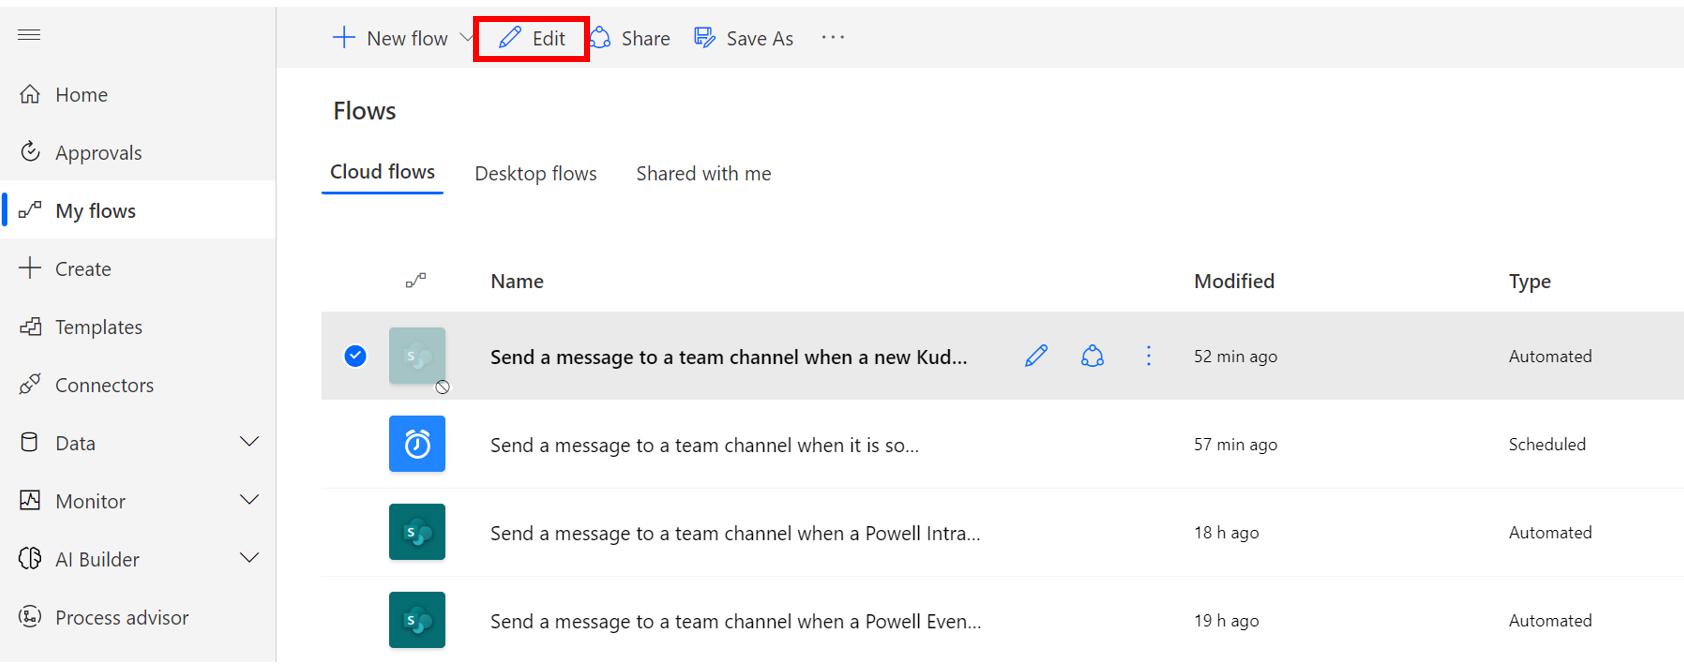The image size is (1684, 664).
Task: Click the Process advisor icon in the sidebar
Action: (30, 616)
